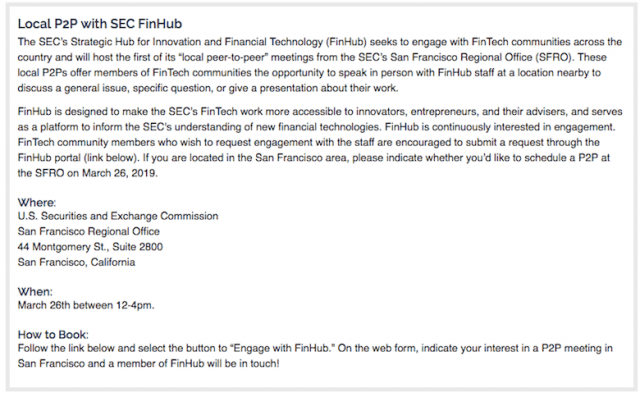
Task: Click the first paragraph starting 'The SEC's Strategic Hub'
Action: pyautogui.click(x=320, y=65)
